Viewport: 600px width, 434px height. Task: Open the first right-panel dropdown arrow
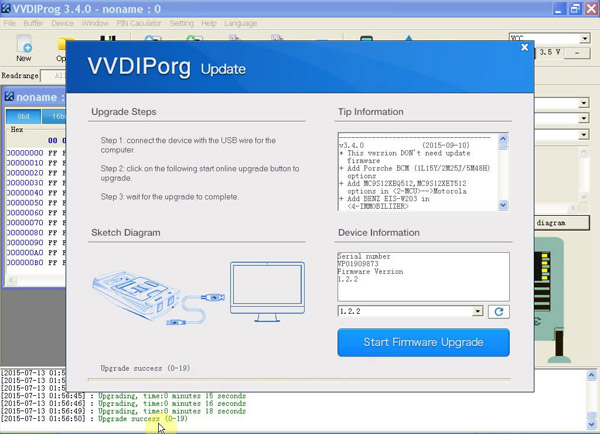pyautogui.click(x=584, y=103)
